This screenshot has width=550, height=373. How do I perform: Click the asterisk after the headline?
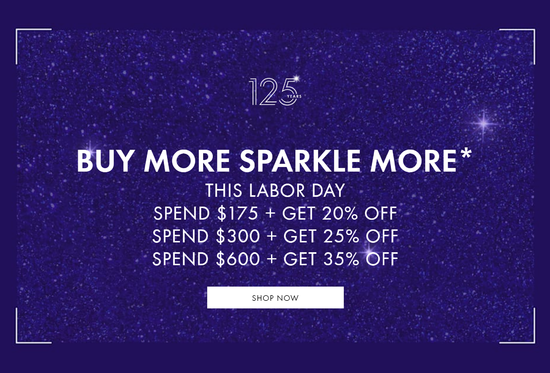[466, 155]
